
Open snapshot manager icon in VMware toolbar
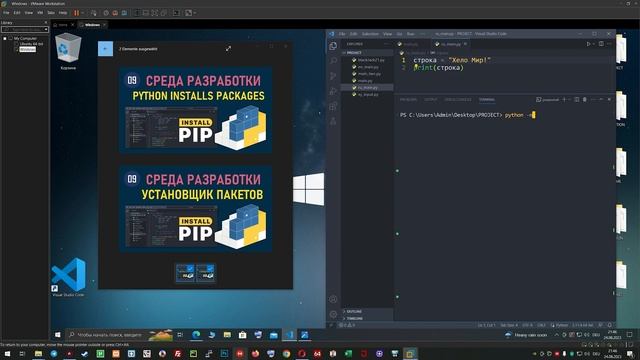124,13
